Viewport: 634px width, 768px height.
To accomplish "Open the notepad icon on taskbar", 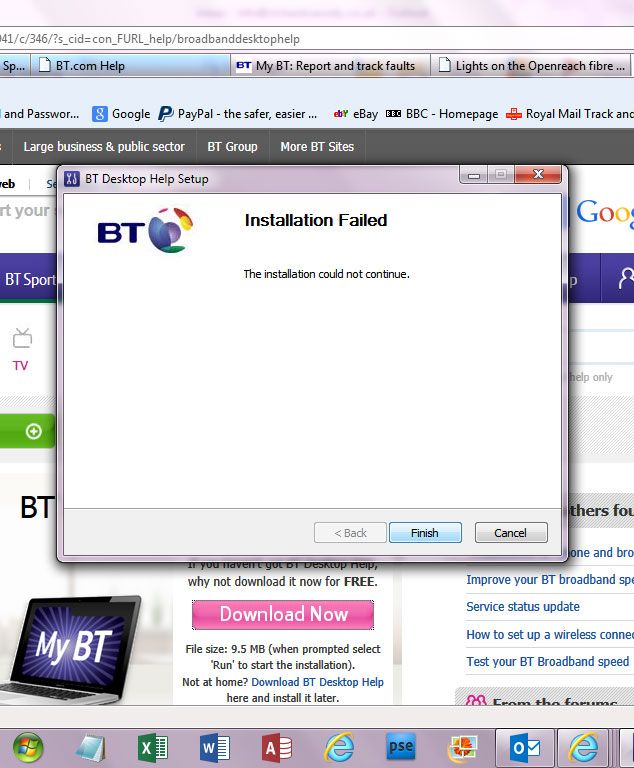I will coord(91,748).
